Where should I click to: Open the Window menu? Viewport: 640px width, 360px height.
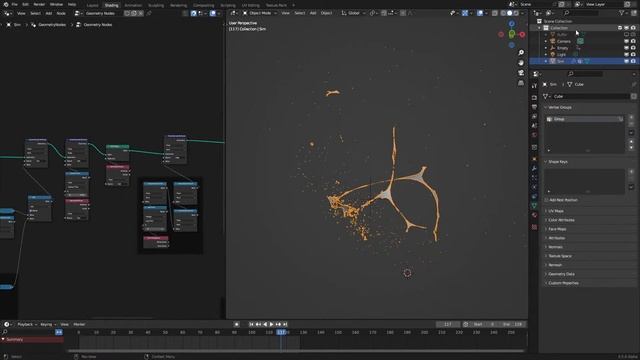point(56,4)
